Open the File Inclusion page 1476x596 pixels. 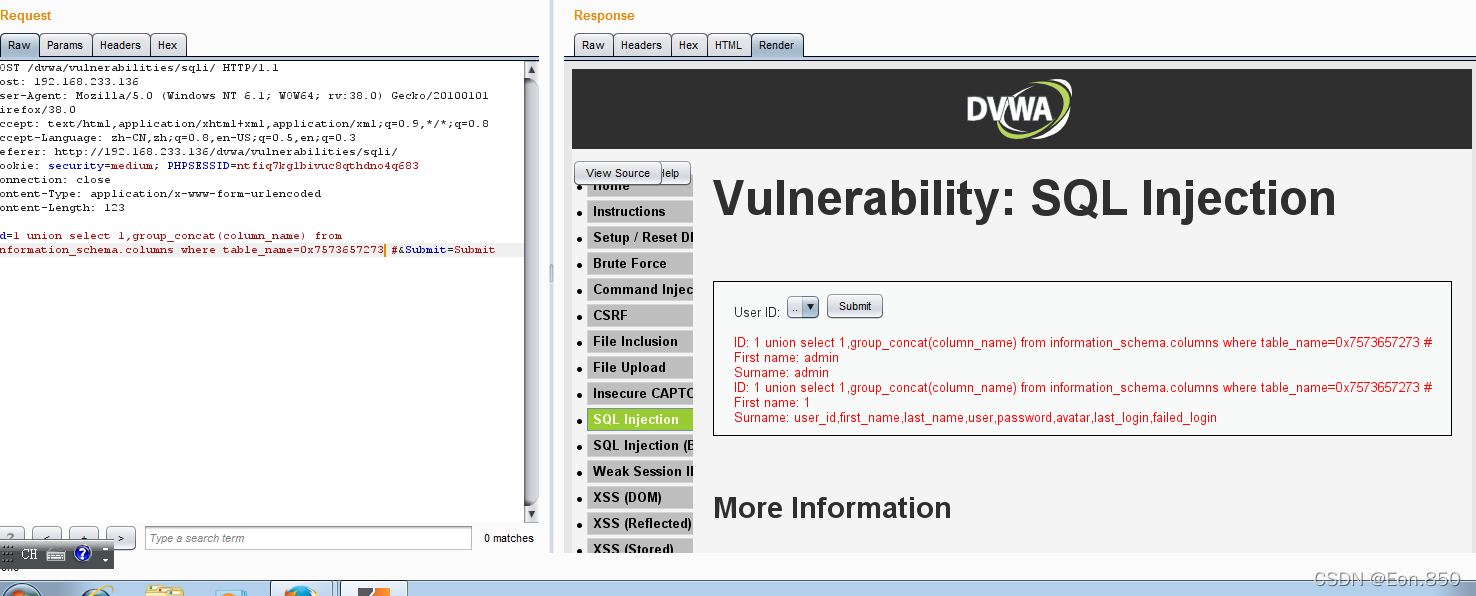640,341
